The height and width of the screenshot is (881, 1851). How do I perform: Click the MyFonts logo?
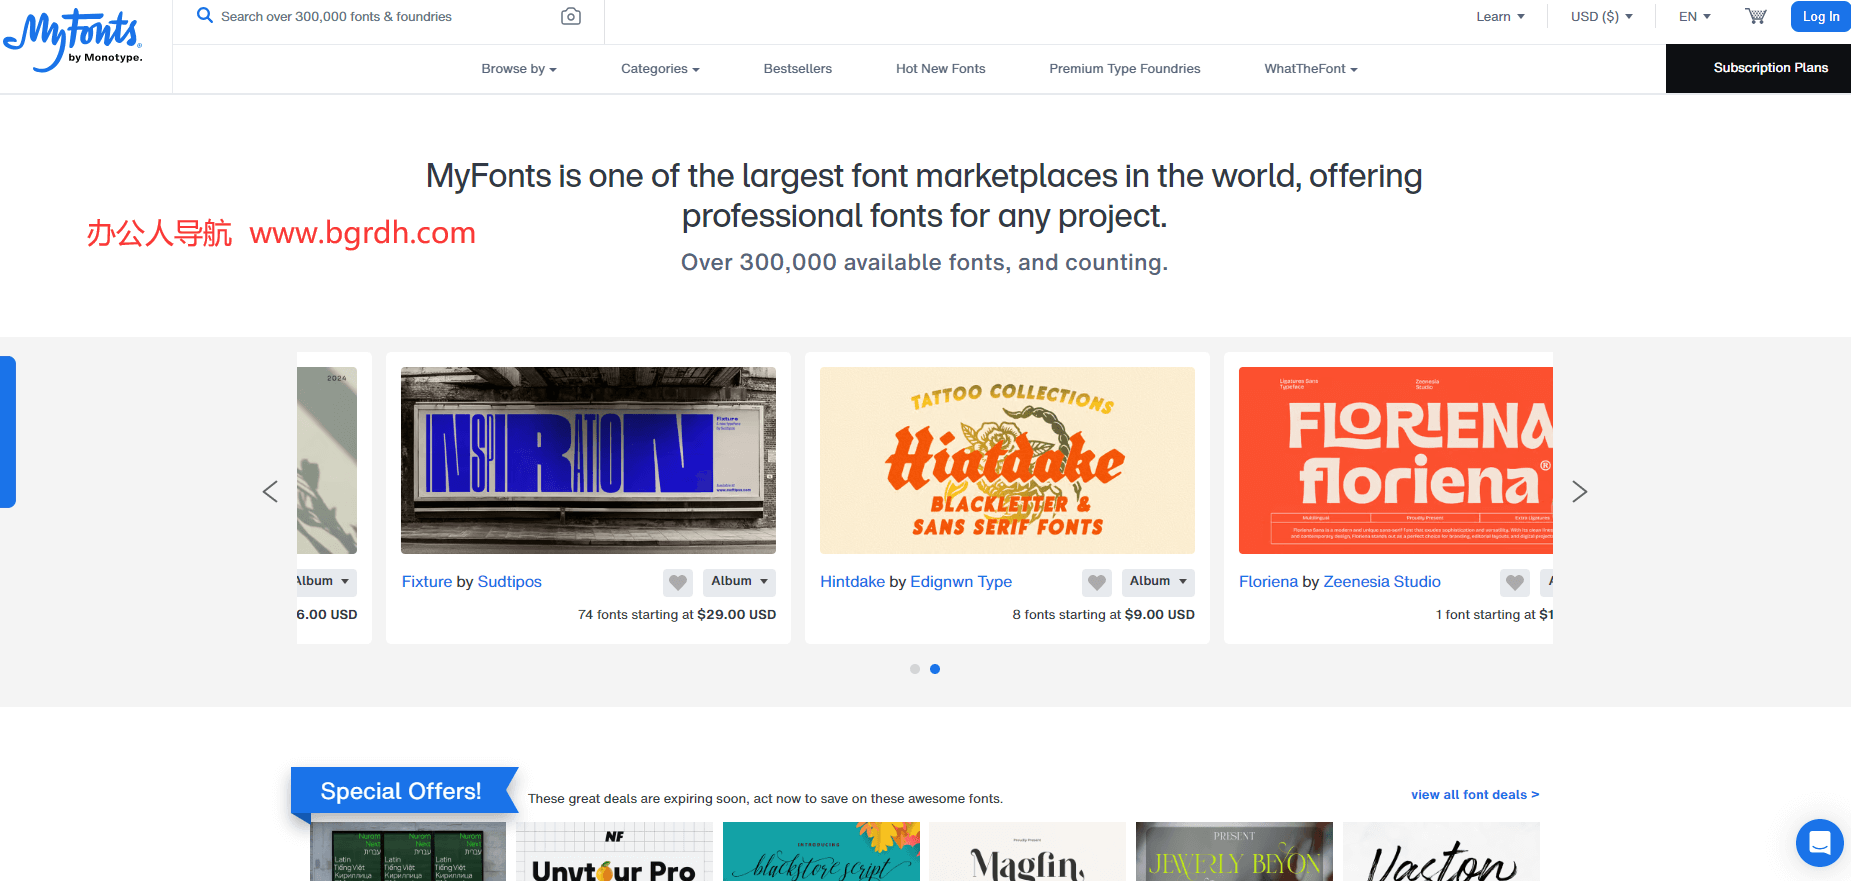point(73,40)
